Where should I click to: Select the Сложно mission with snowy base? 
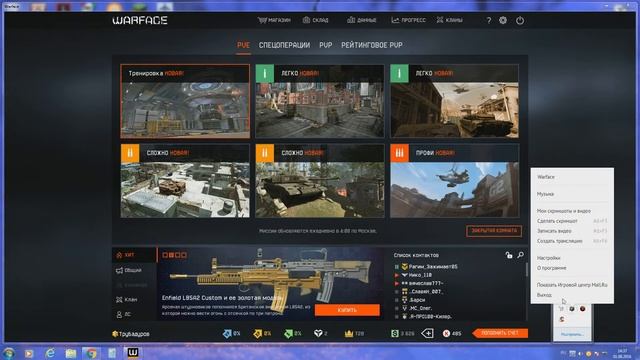185,181
